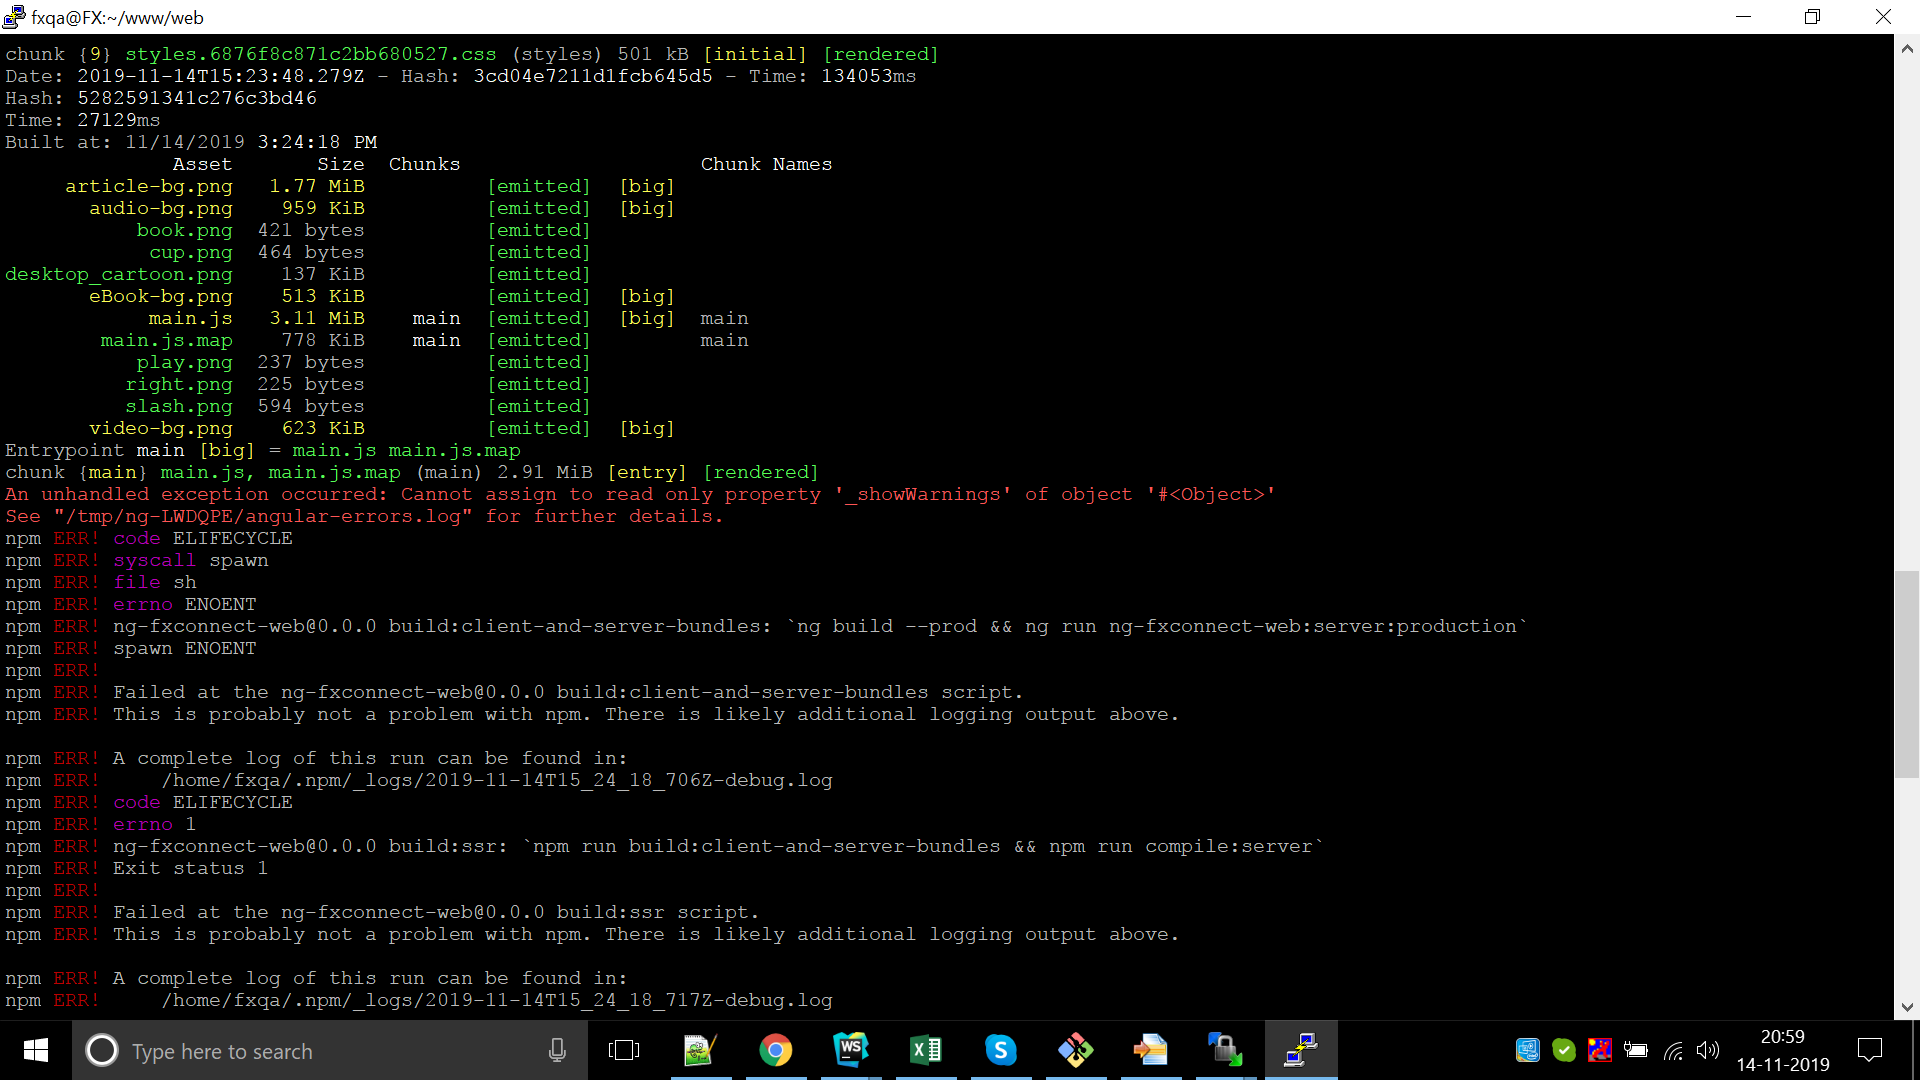Open Wi-Fi network status icon
The image size is (1920, 1080).
pyautogui.click(x=1672, y=1050)
